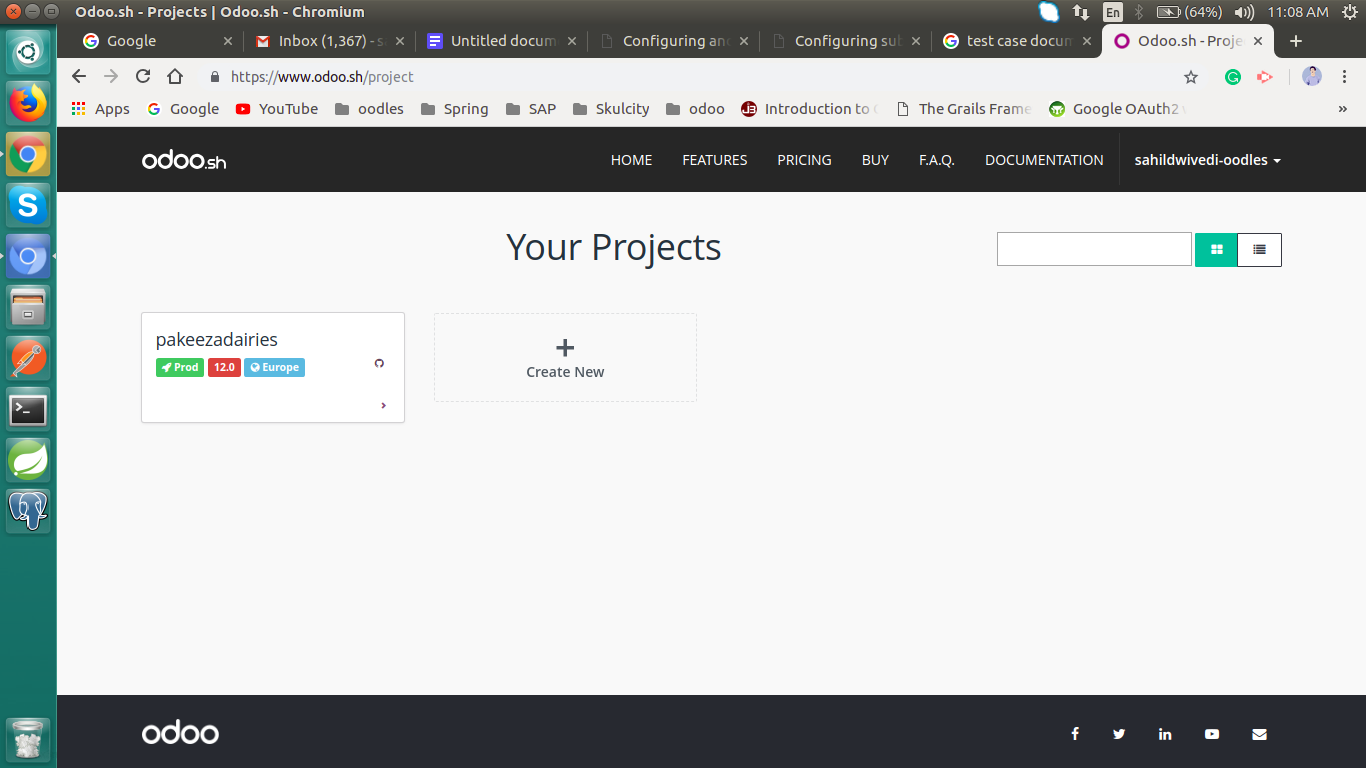Open the BUY page
Image resolution: width=1366 pixels, height=768 pixels.
click(x=875, y=160)
